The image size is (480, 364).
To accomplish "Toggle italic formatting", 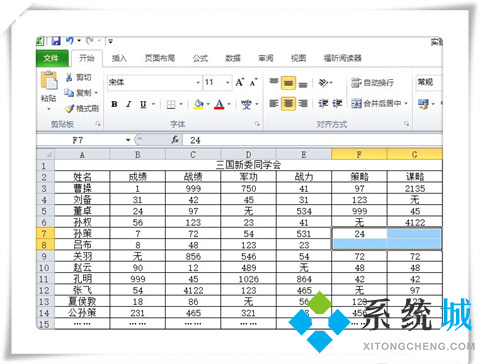I will pos(129,104).
